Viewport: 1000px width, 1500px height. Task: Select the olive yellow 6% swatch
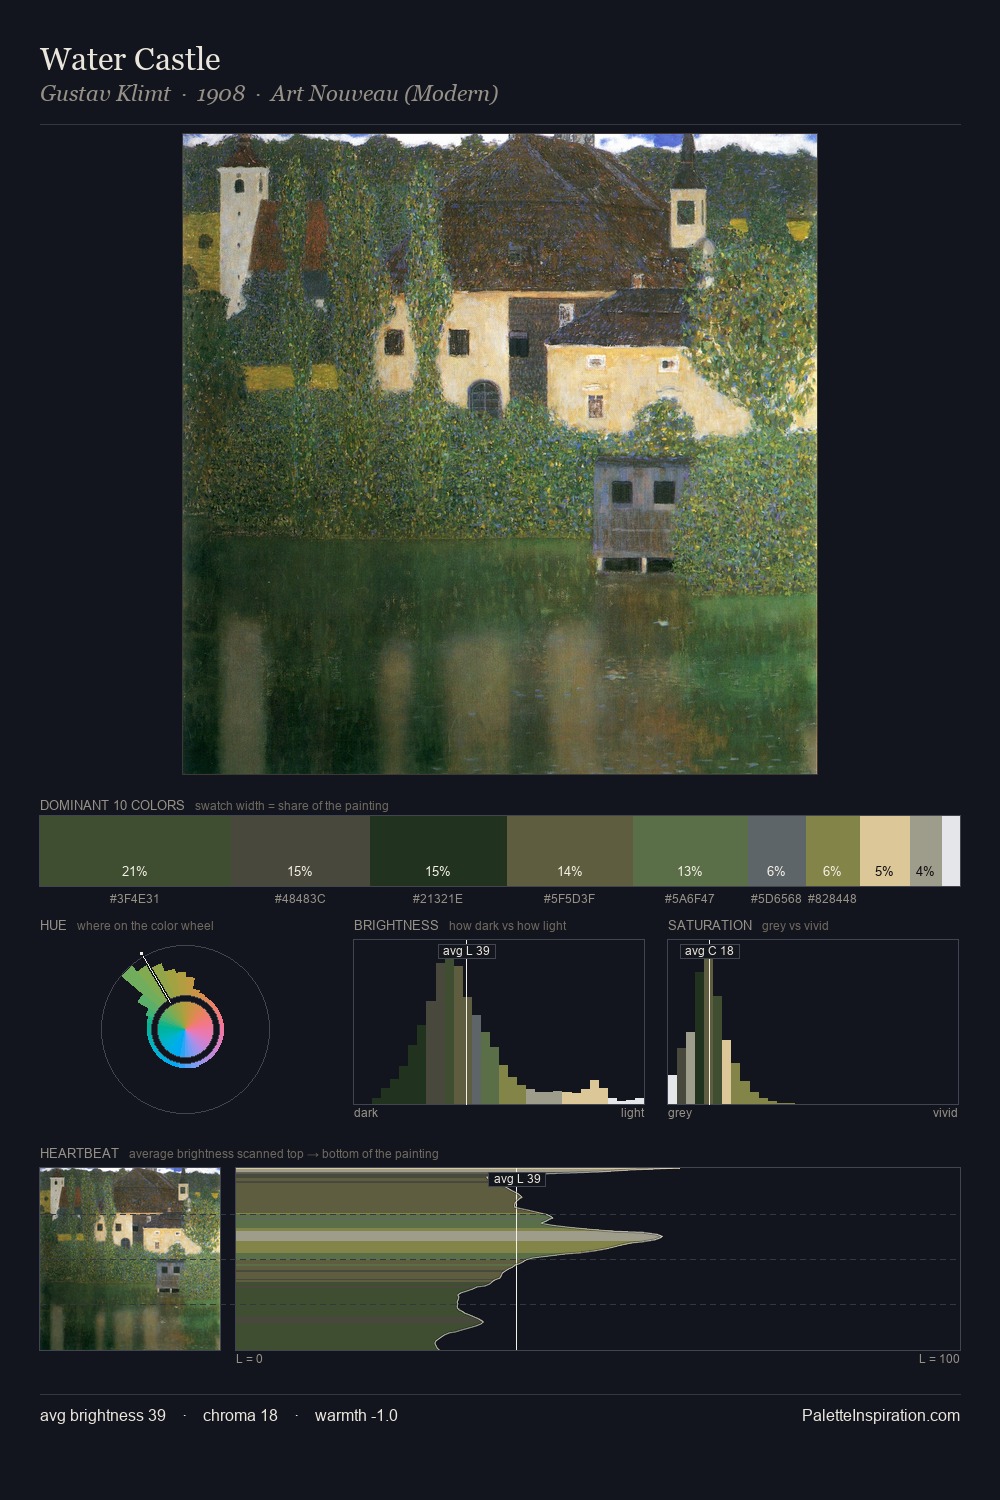[833, 851]
